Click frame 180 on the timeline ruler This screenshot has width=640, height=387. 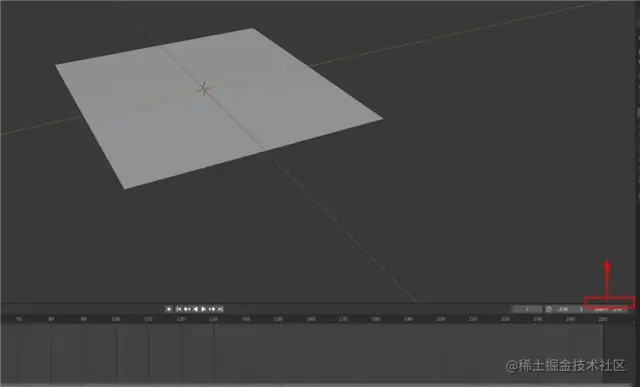tap(376, 319)
